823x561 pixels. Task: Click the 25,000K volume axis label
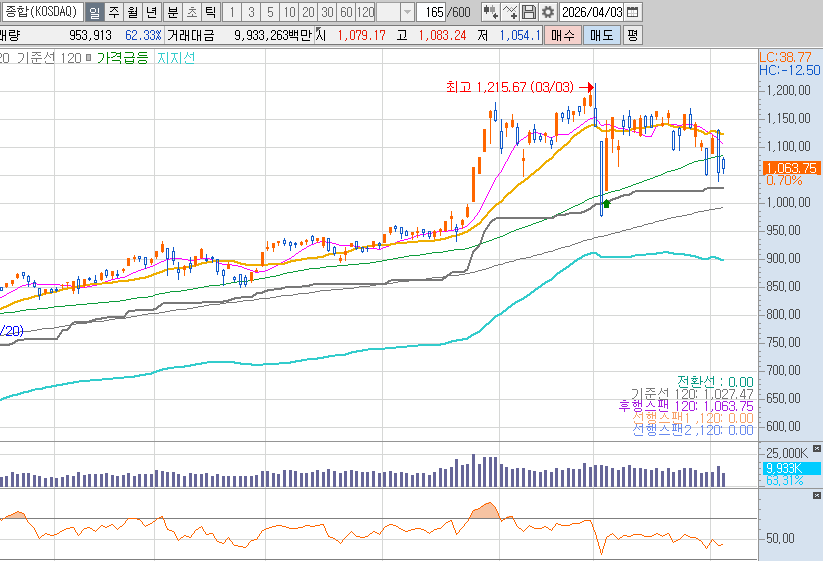(x=787, y=453)
